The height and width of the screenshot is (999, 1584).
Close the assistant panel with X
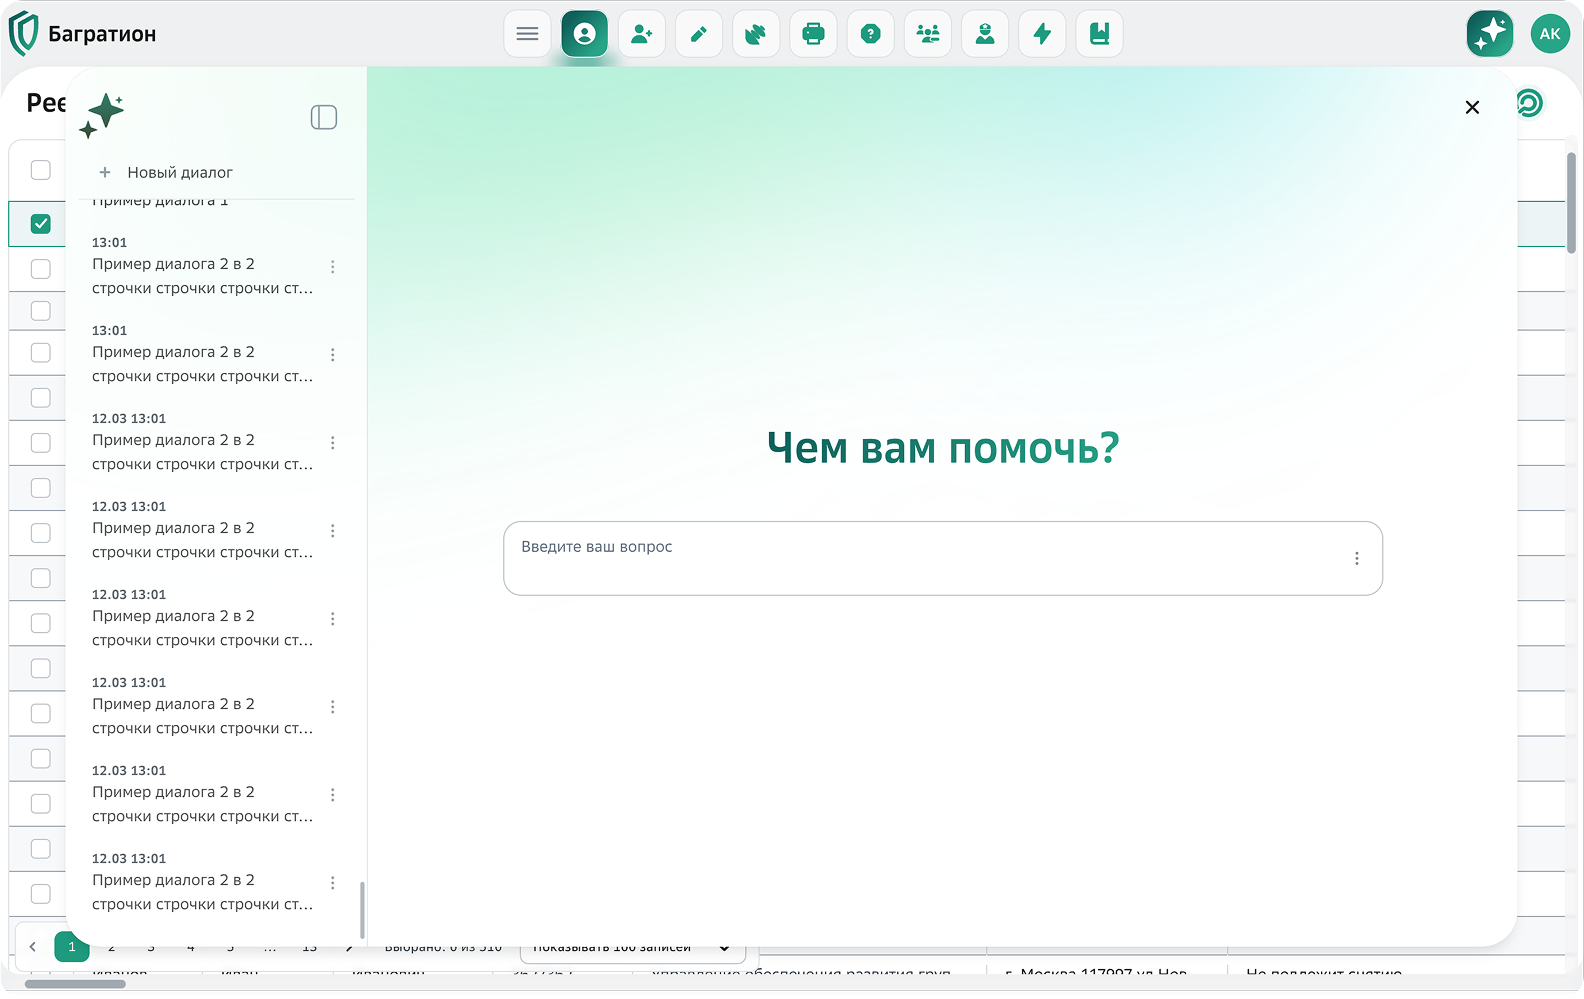click(x=1472, y=107)
